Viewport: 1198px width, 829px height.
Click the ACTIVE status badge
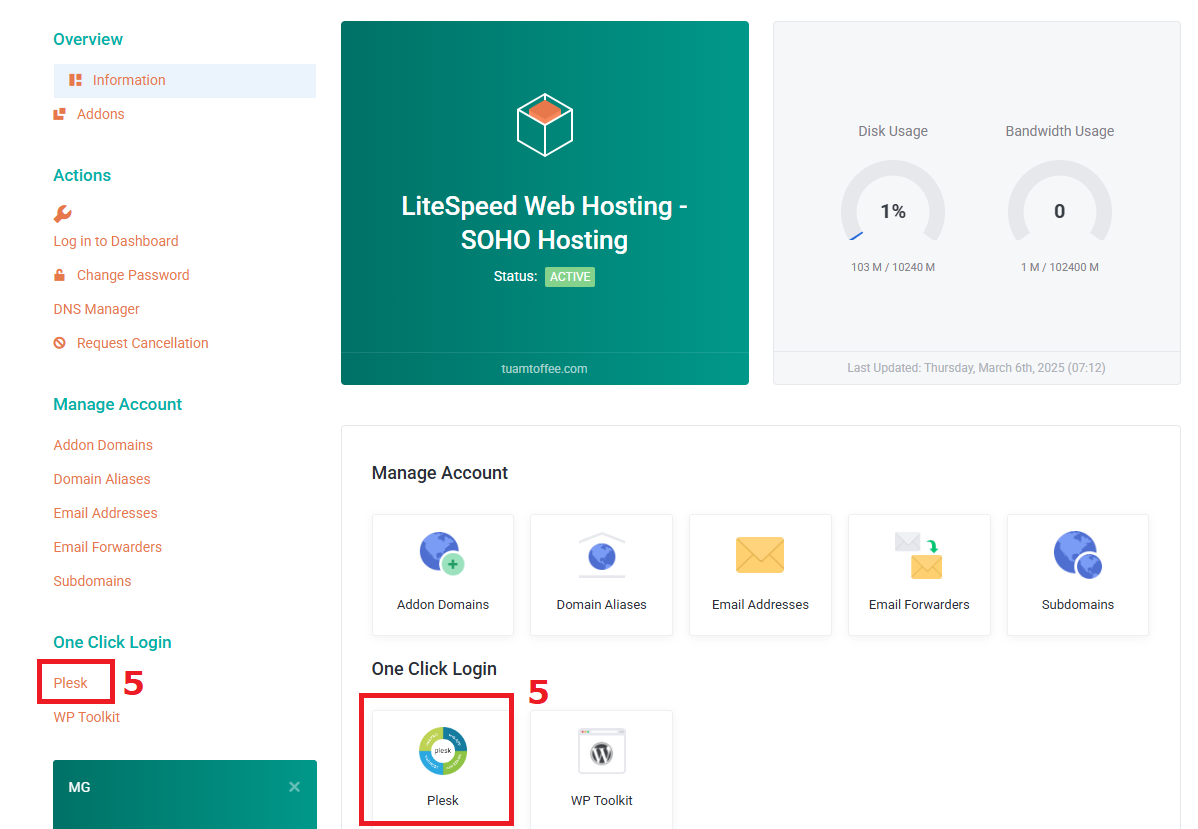pos(570,277)
